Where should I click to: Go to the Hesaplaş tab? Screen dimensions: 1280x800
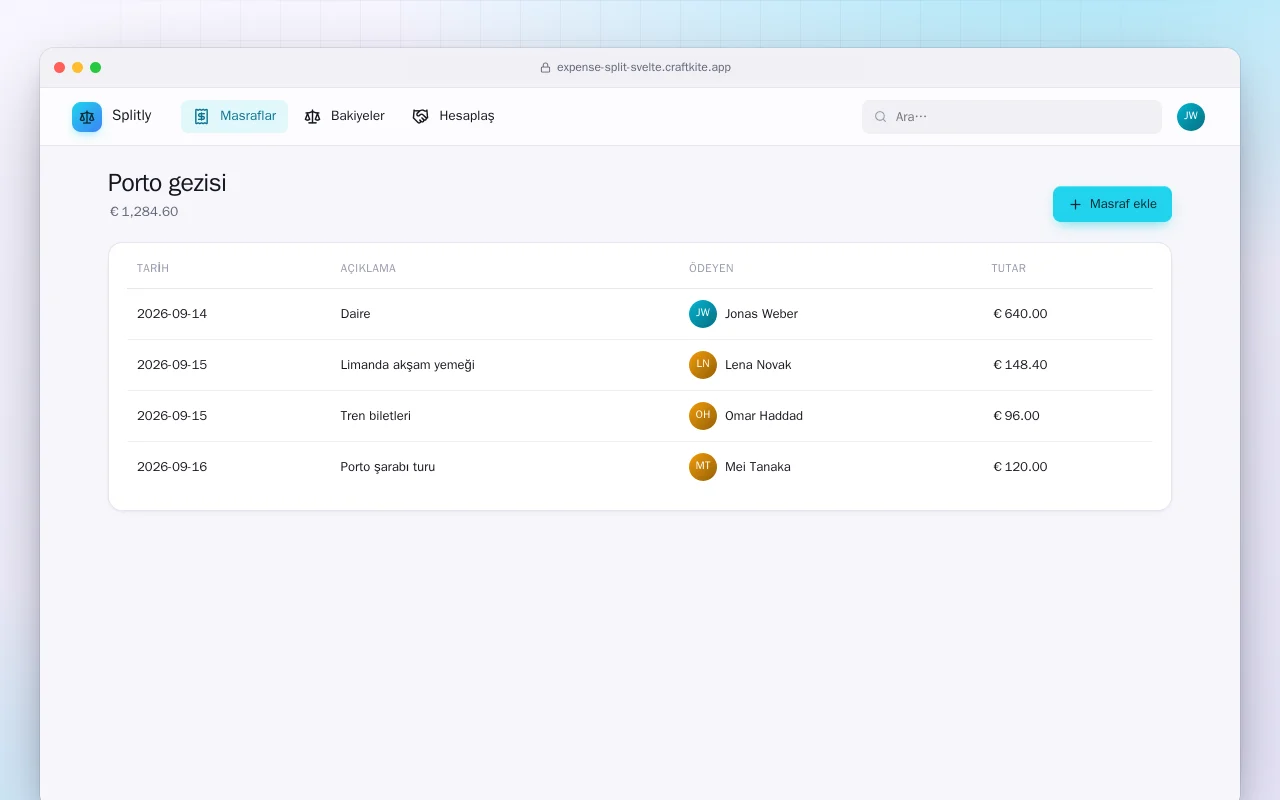point(453,116)
